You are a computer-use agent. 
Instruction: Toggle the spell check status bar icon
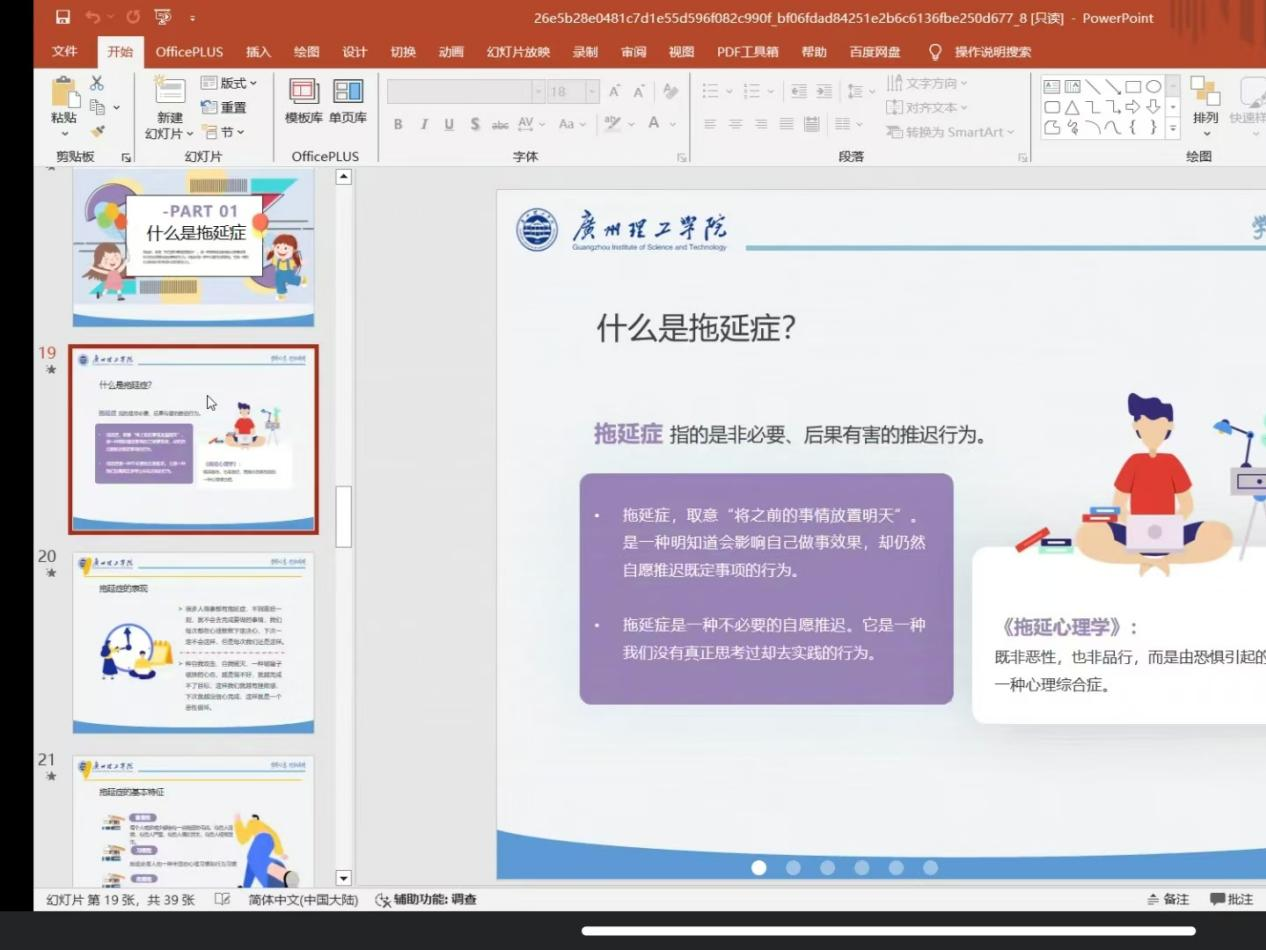point(222,899)
